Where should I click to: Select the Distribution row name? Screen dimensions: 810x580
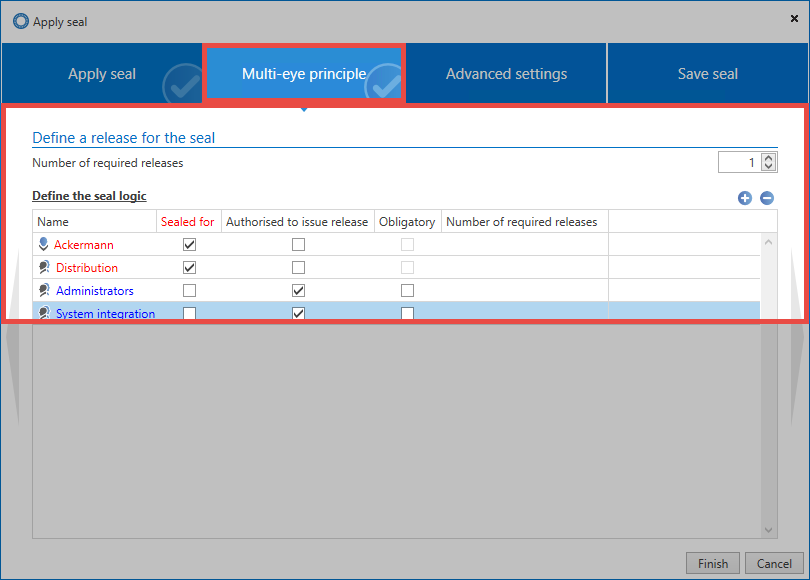pyautogui.click(x=87, y=268)
